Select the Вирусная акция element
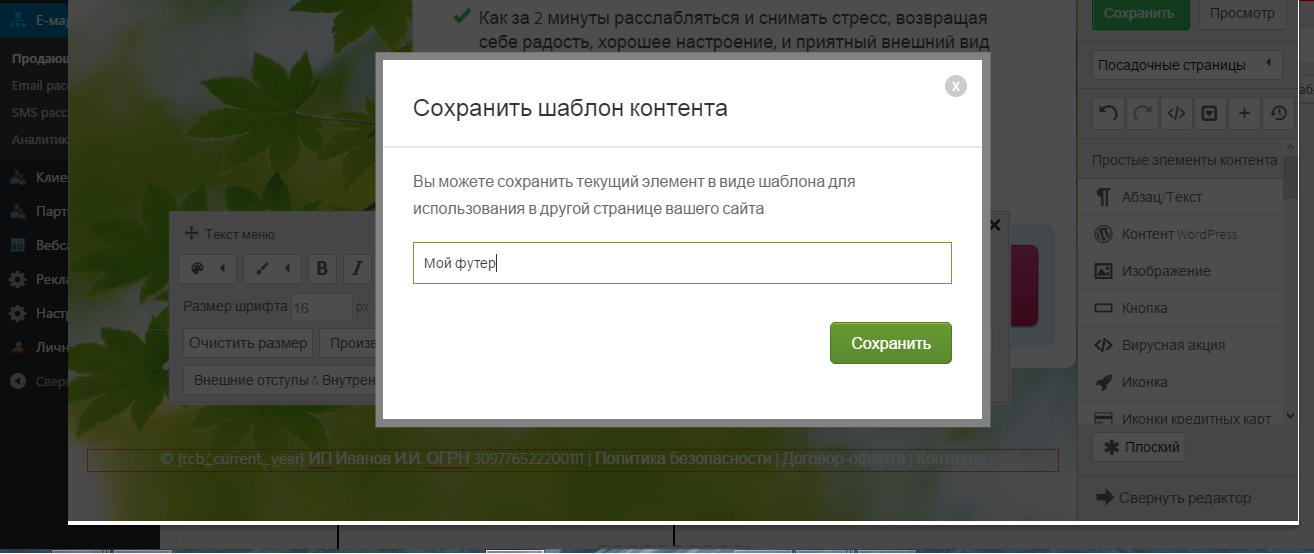The image size is (1314, 554). pyautogui.click(x=1180, y=345)
